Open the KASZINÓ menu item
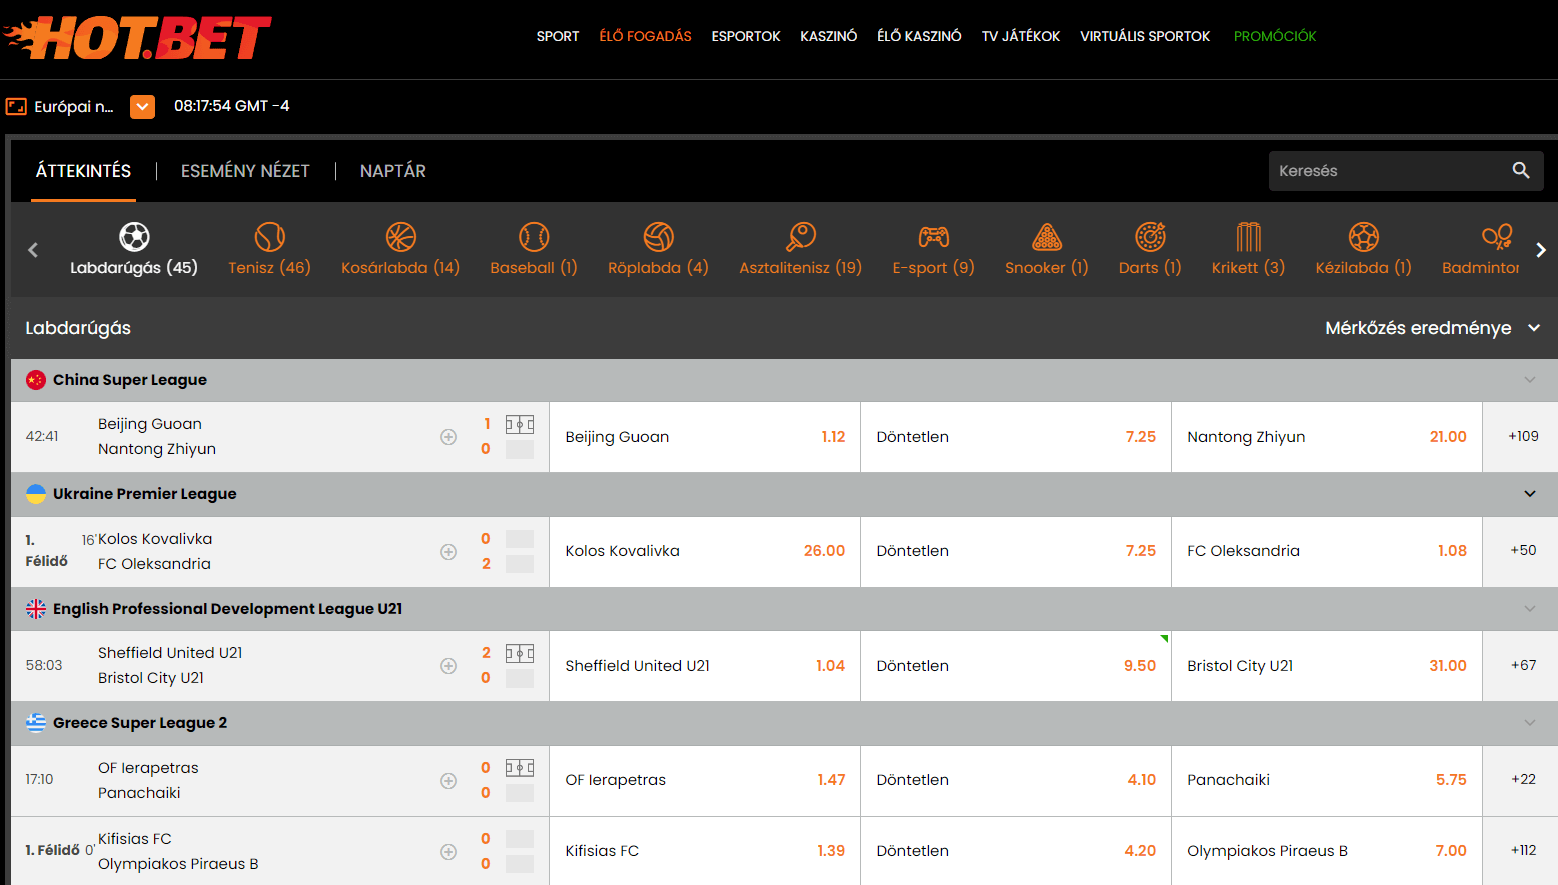This screenshot has width=1558, height=885. pyautogui.click(x=829, y=36)
